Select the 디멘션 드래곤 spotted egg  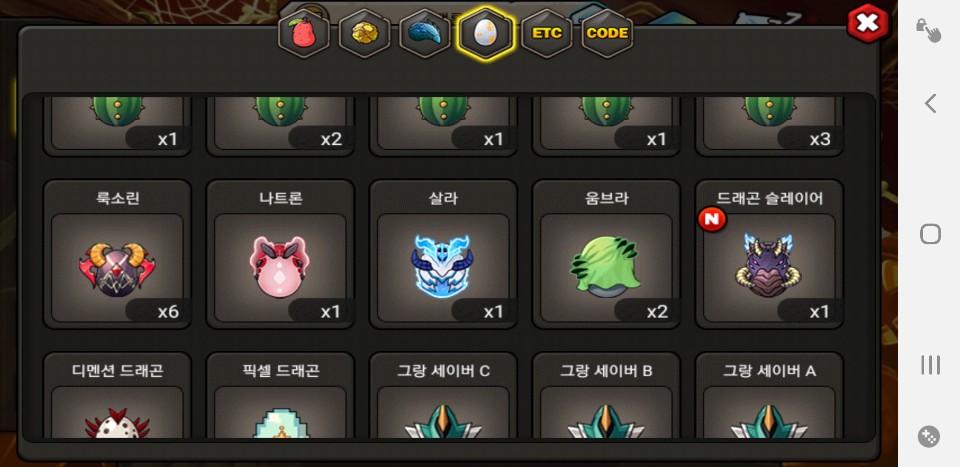[117, 395]
